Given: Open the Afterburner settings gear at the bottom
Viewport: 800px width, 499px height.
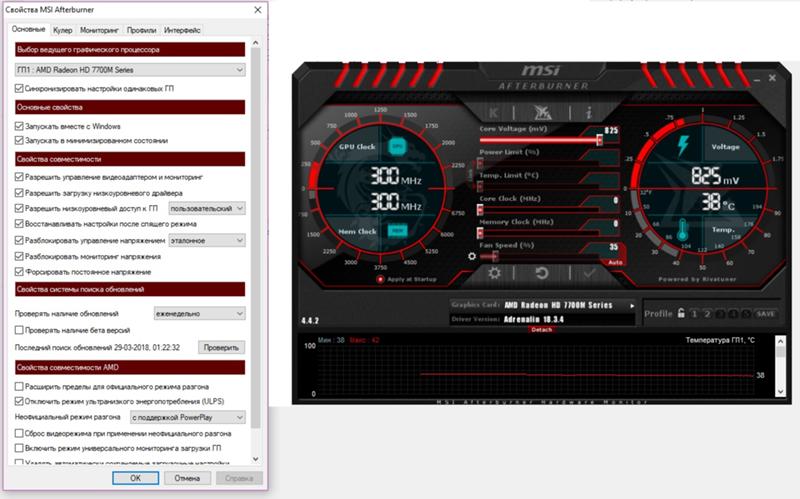Looking at the screenshot, I should [494, 273].
